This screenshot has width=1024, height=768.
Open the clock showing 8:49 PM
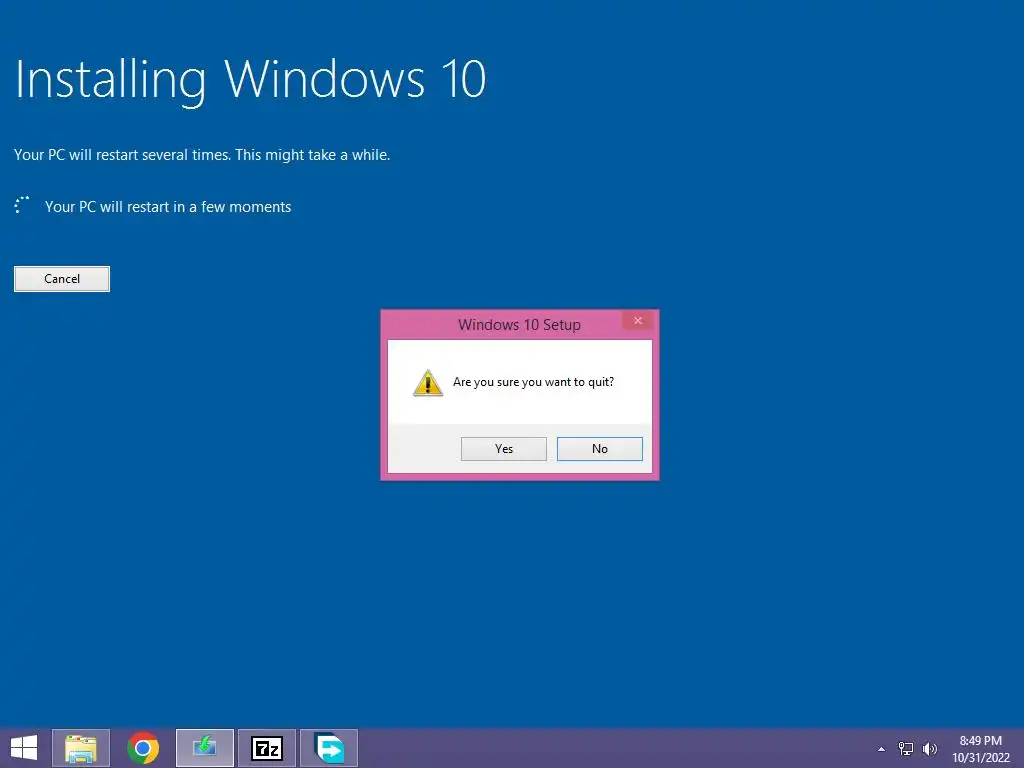click(980, 749)
